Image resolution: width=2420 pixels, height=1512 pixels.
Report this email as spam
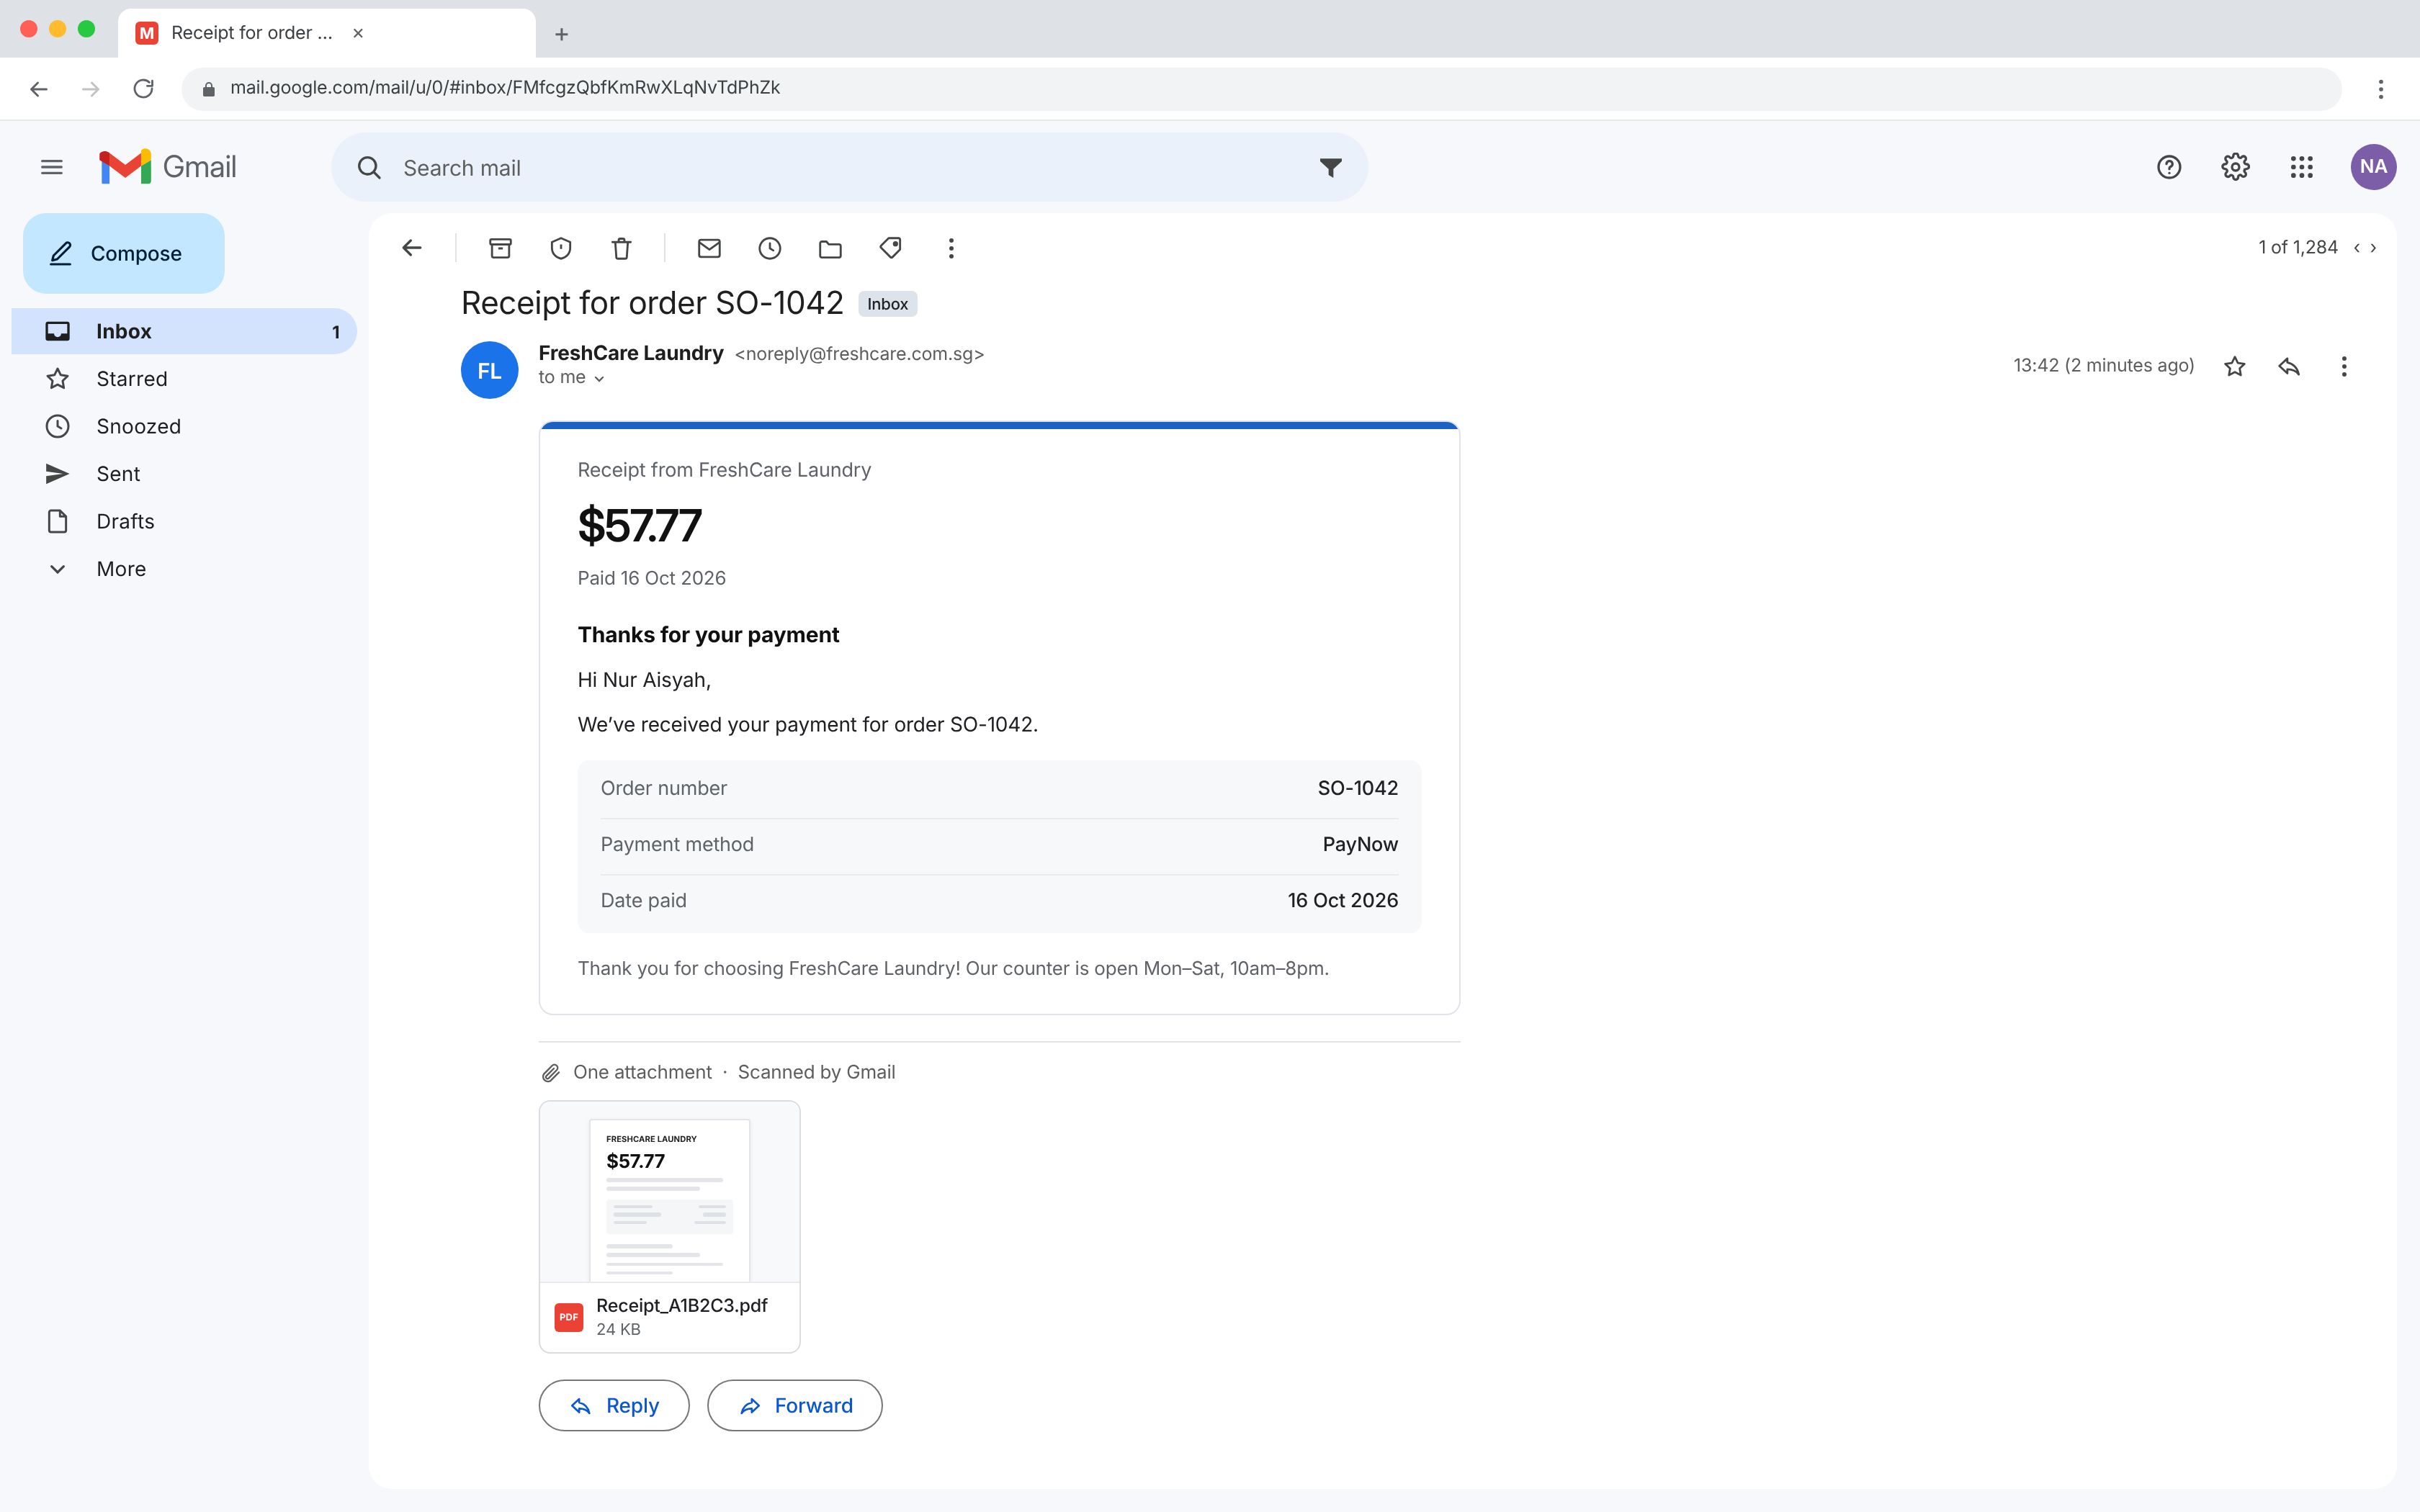(x=561, y=248)
